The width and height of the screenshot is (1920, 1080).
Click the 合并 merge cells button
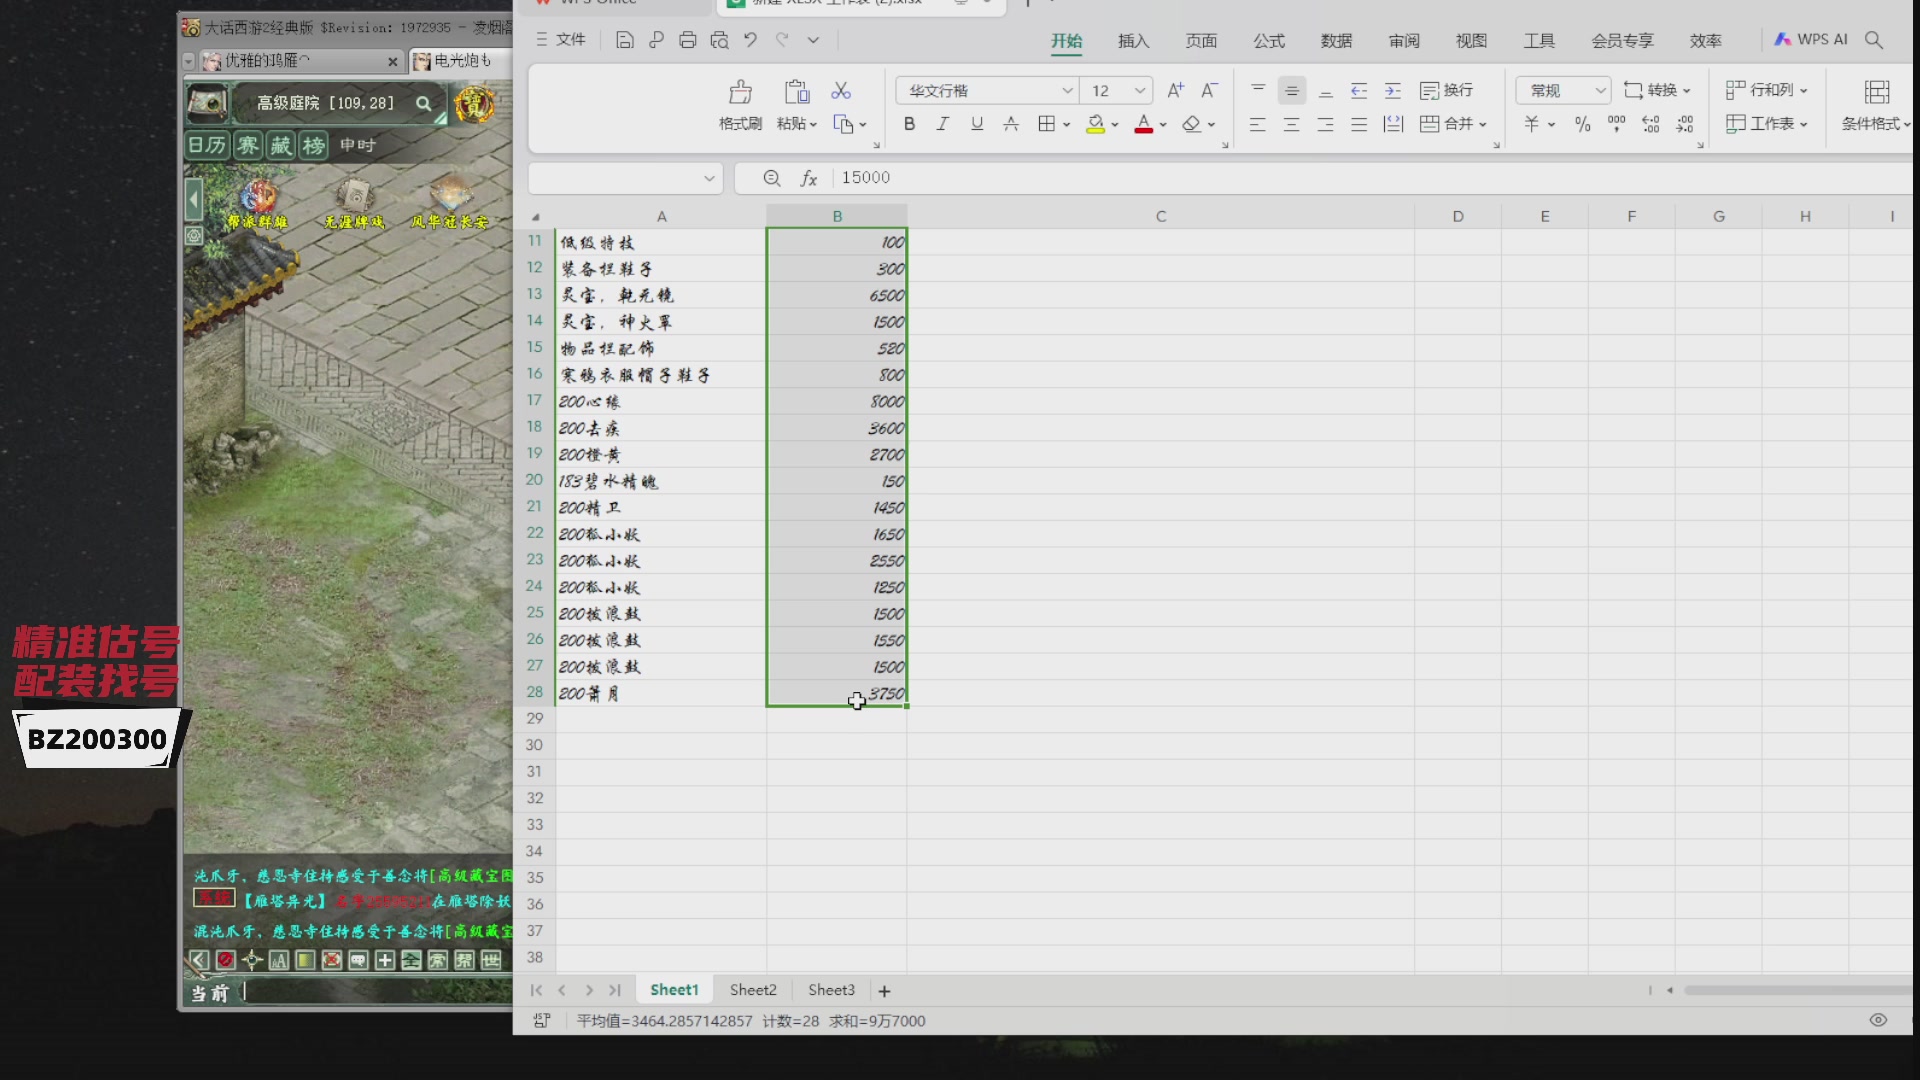coord(1447,124)
